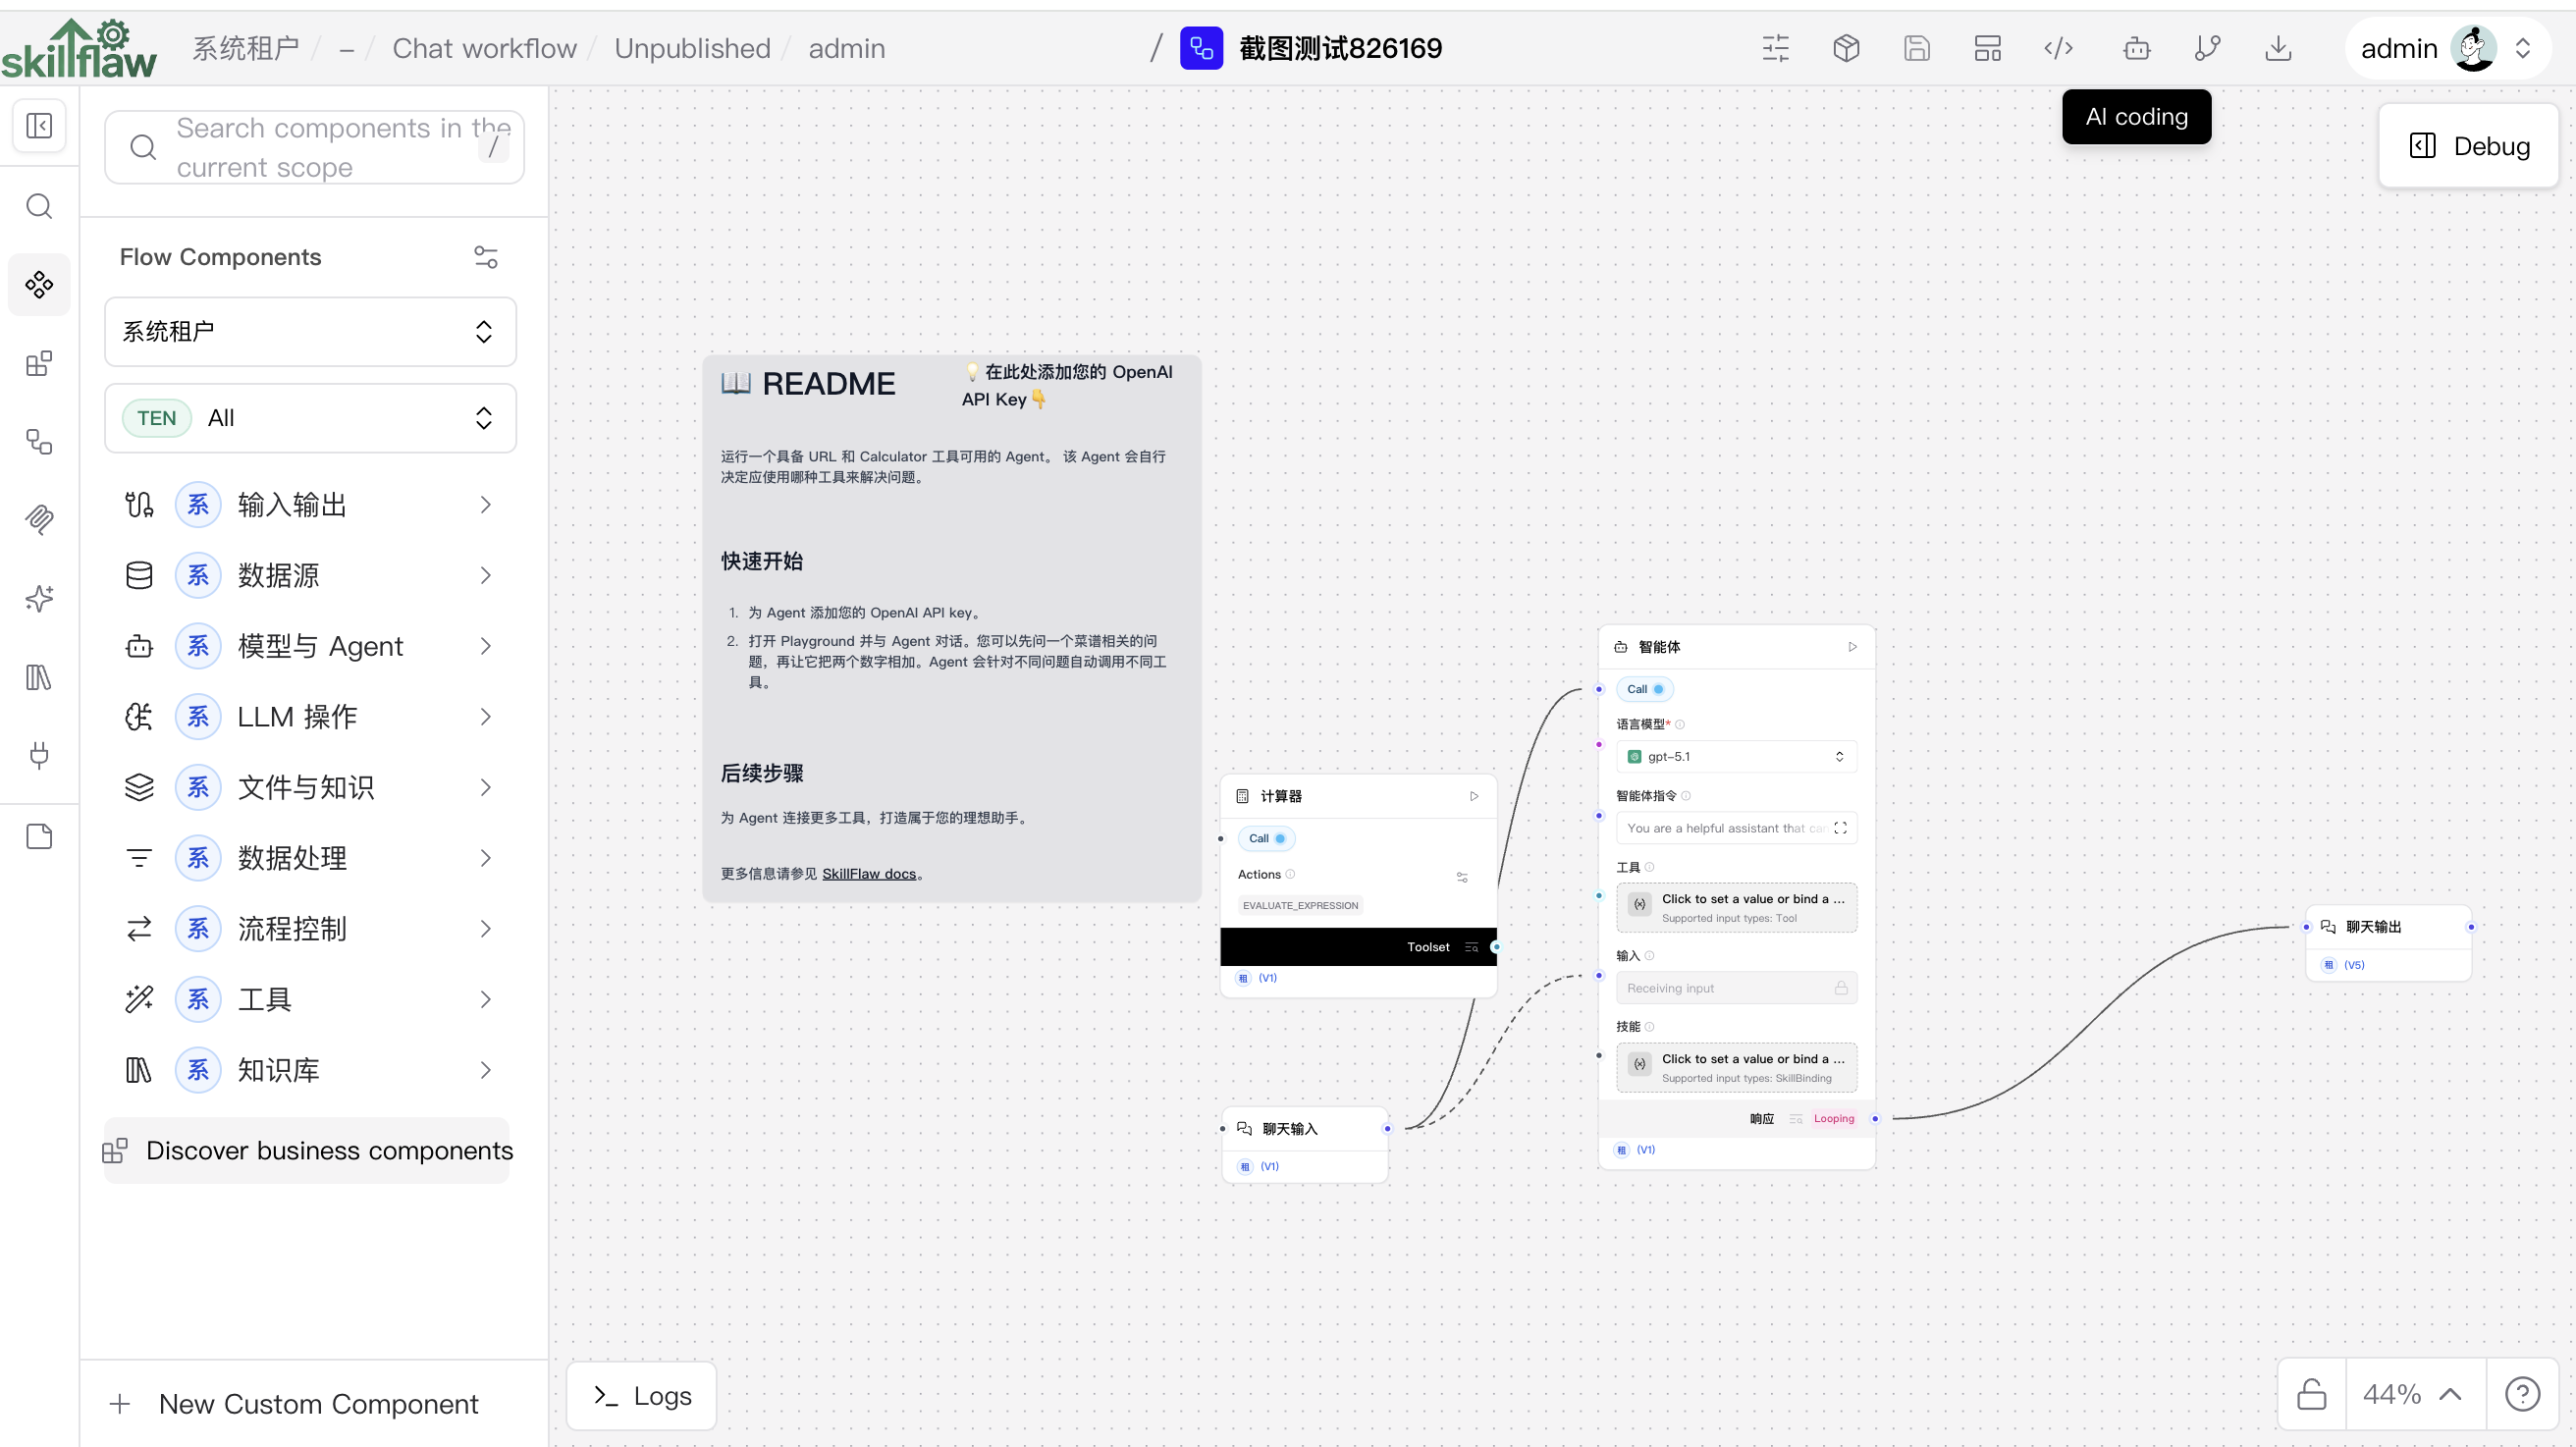2576x1447 pixels.
Task: Click the 工具 bind value field in 智能体
Action: 1736,907
